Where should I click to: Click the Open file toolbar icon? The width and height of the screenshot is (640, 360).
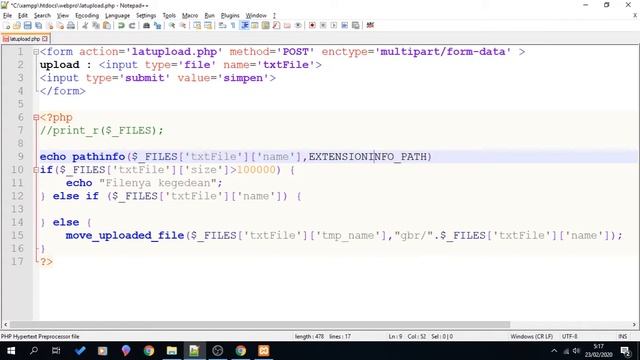point(17,25)
